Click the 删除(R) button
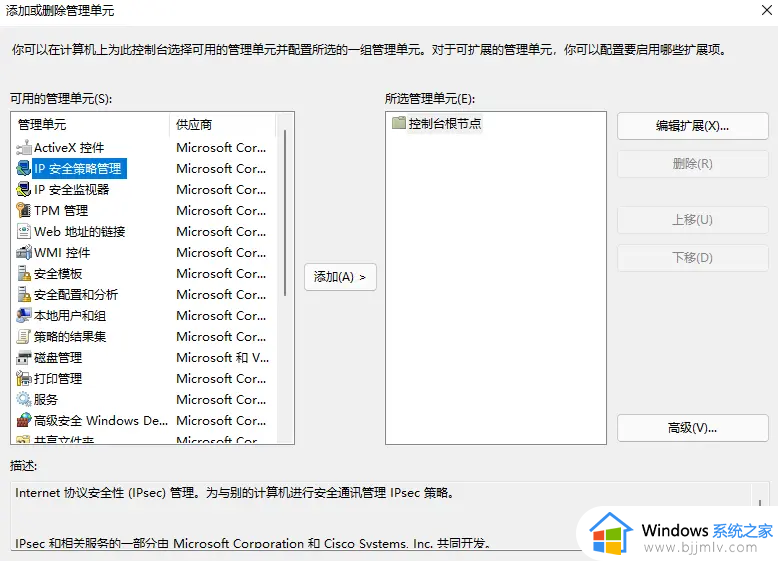 click(x=693, y=164)
